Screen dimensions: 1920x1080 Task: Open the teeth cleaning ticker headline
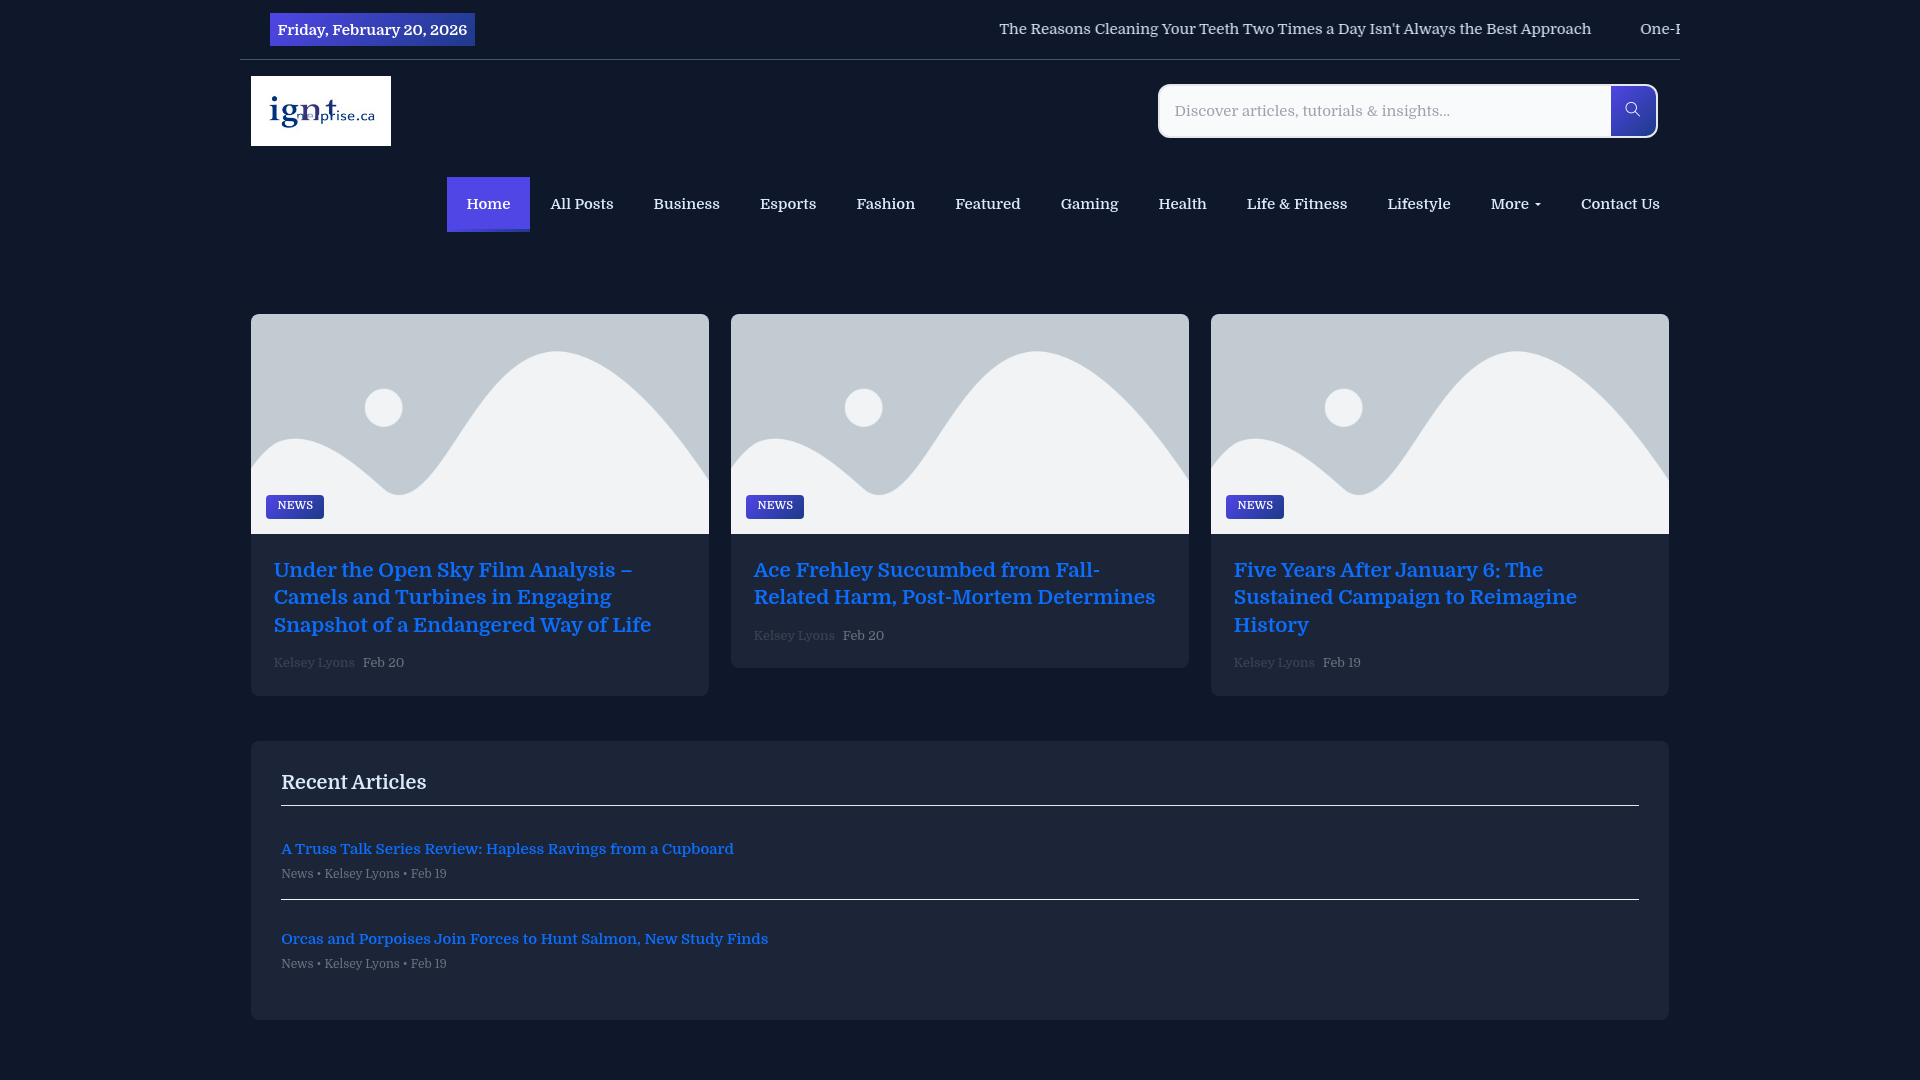1295,29
